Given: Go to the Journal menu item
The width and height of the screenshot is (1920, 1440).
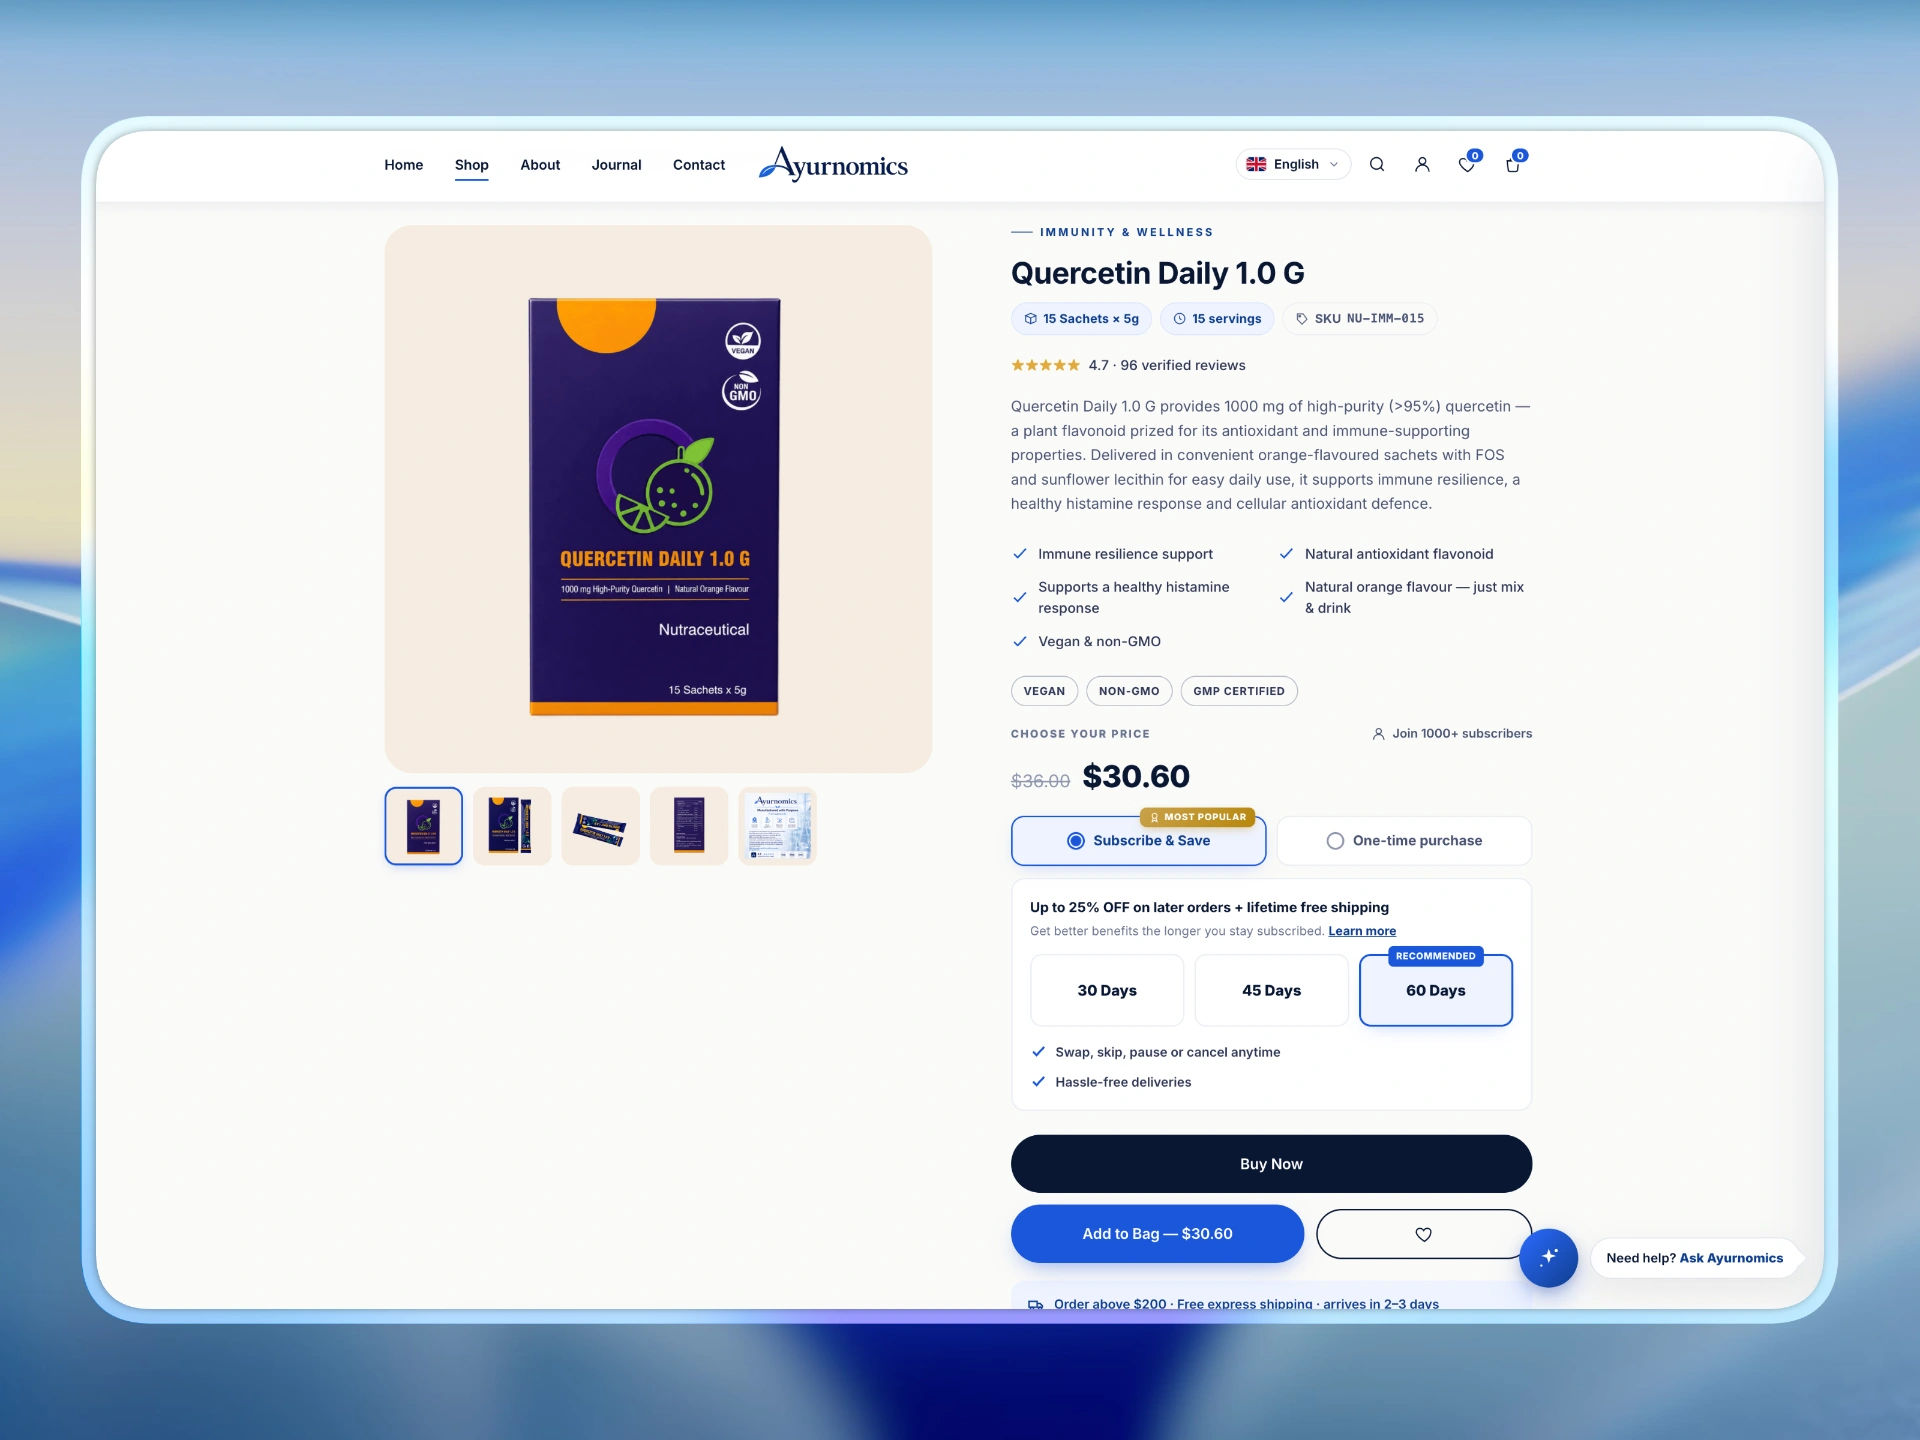Looking at the screenshot, I should (x=616, y=165).
